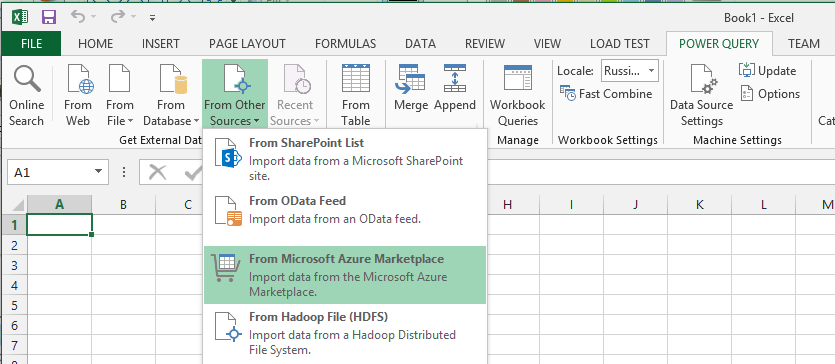Show the Workbook Queries pane
835x364 pixels.
point(518,96)
